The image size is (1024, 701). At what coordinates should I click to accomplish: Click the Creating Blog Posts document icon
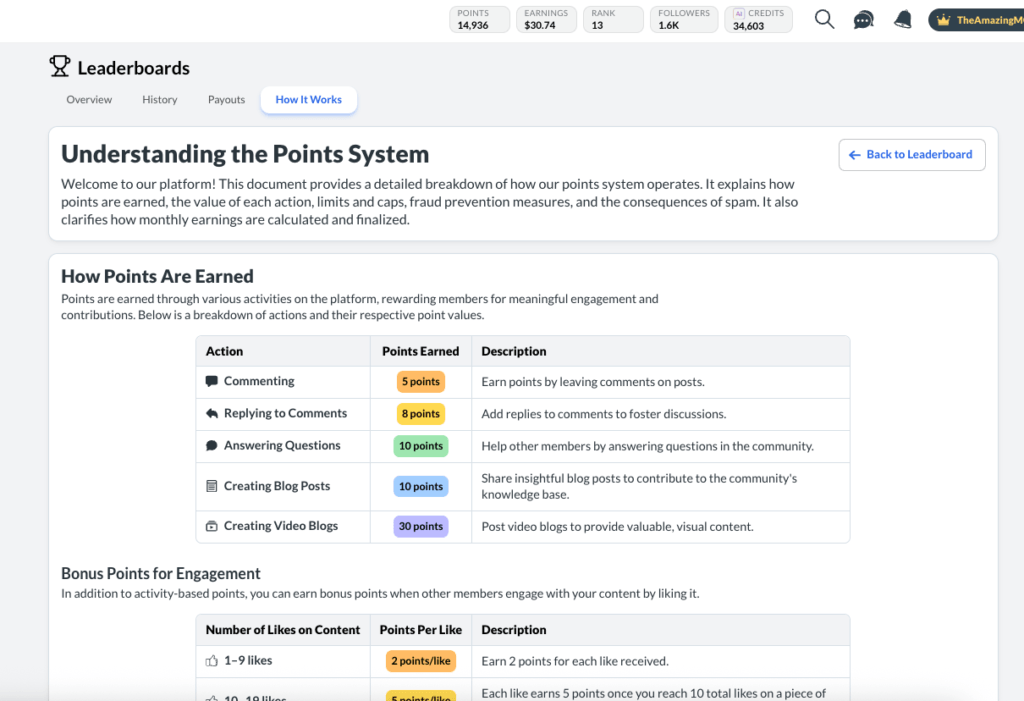(x=212, y=485)
